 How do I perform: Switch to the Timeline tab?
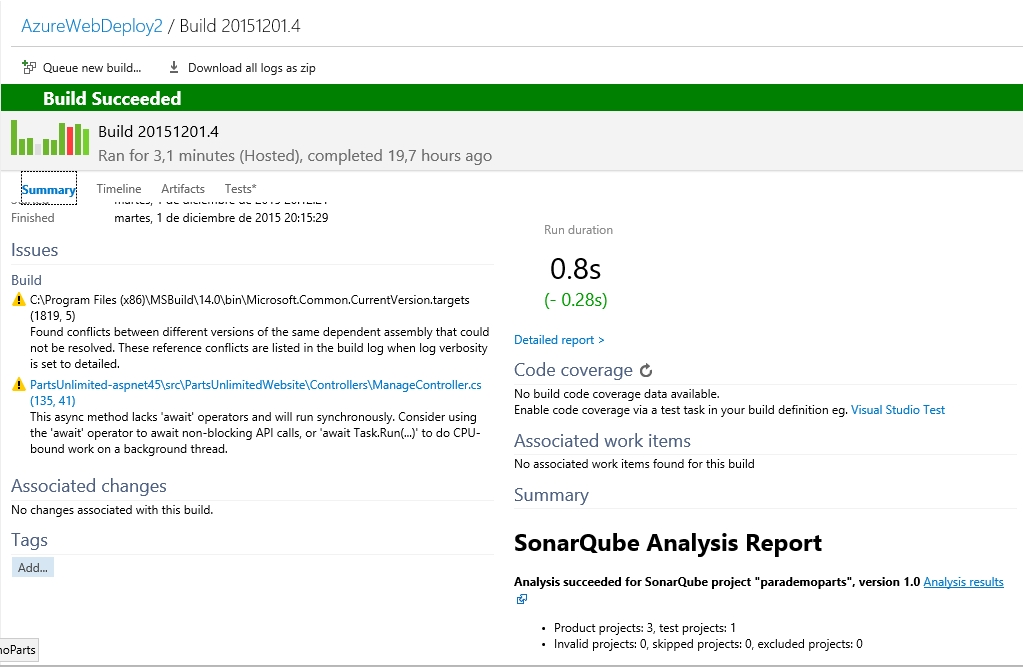[x=119, y=189]
